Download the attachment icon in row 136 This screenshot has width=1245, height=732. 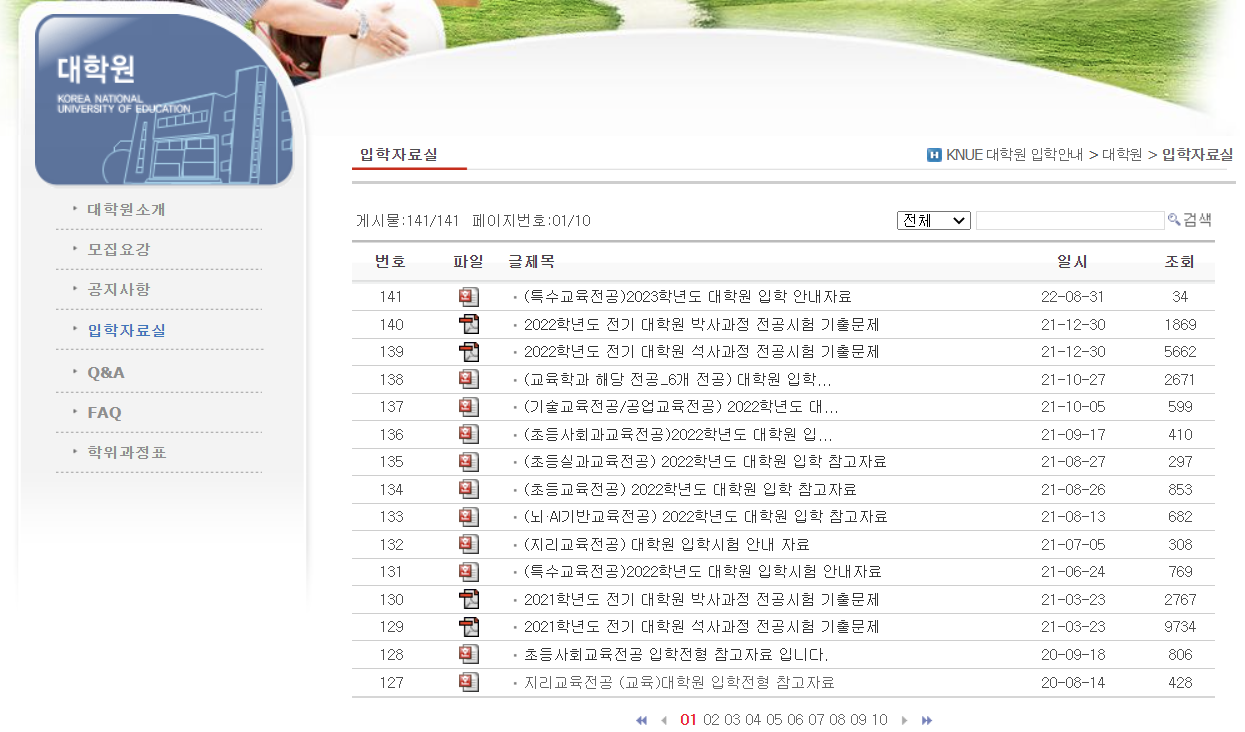click(468, 434)
